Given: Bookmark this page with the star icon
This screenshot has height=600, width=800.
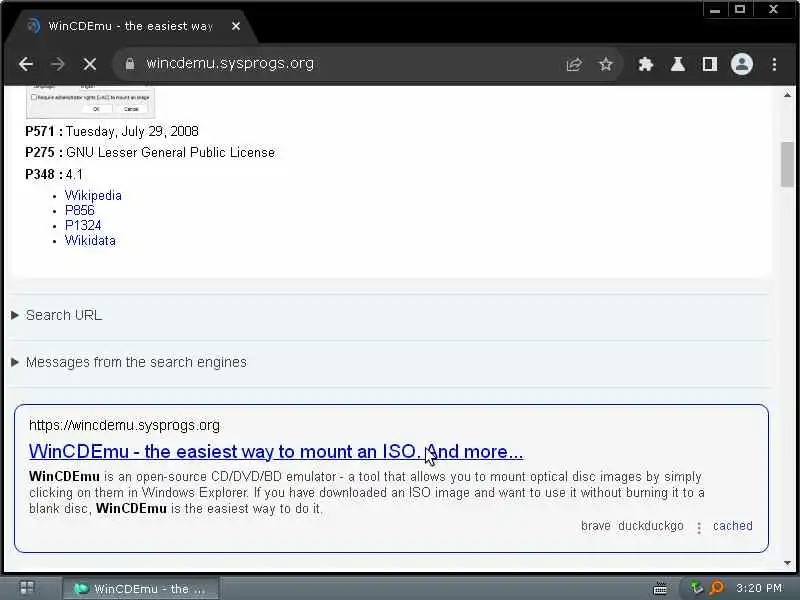Looking at the screenshot, I should pyautogui.click(x=606, y=64).
